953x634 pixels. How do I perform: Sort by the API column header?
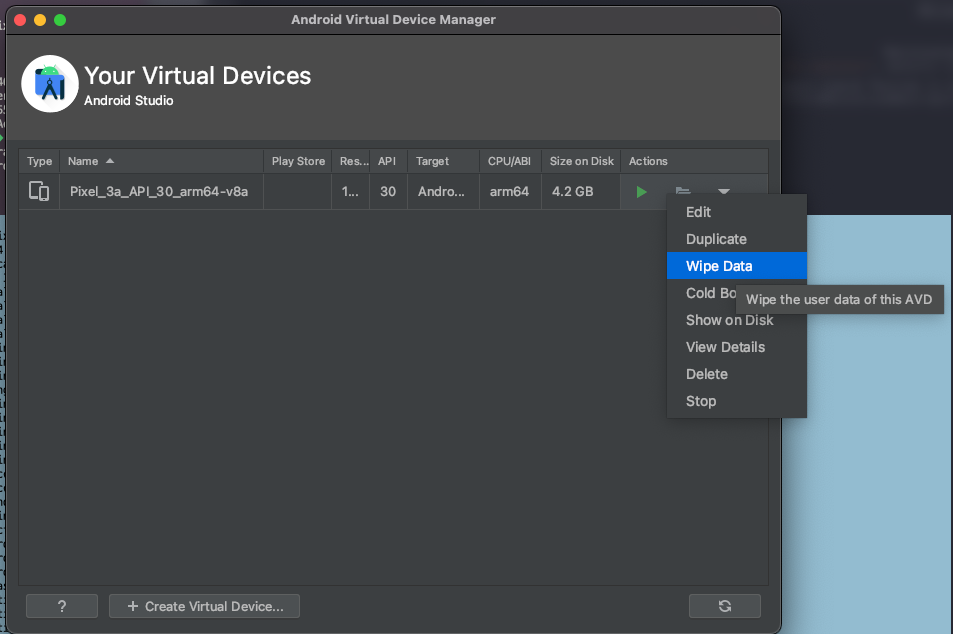(x=388, y=161)
